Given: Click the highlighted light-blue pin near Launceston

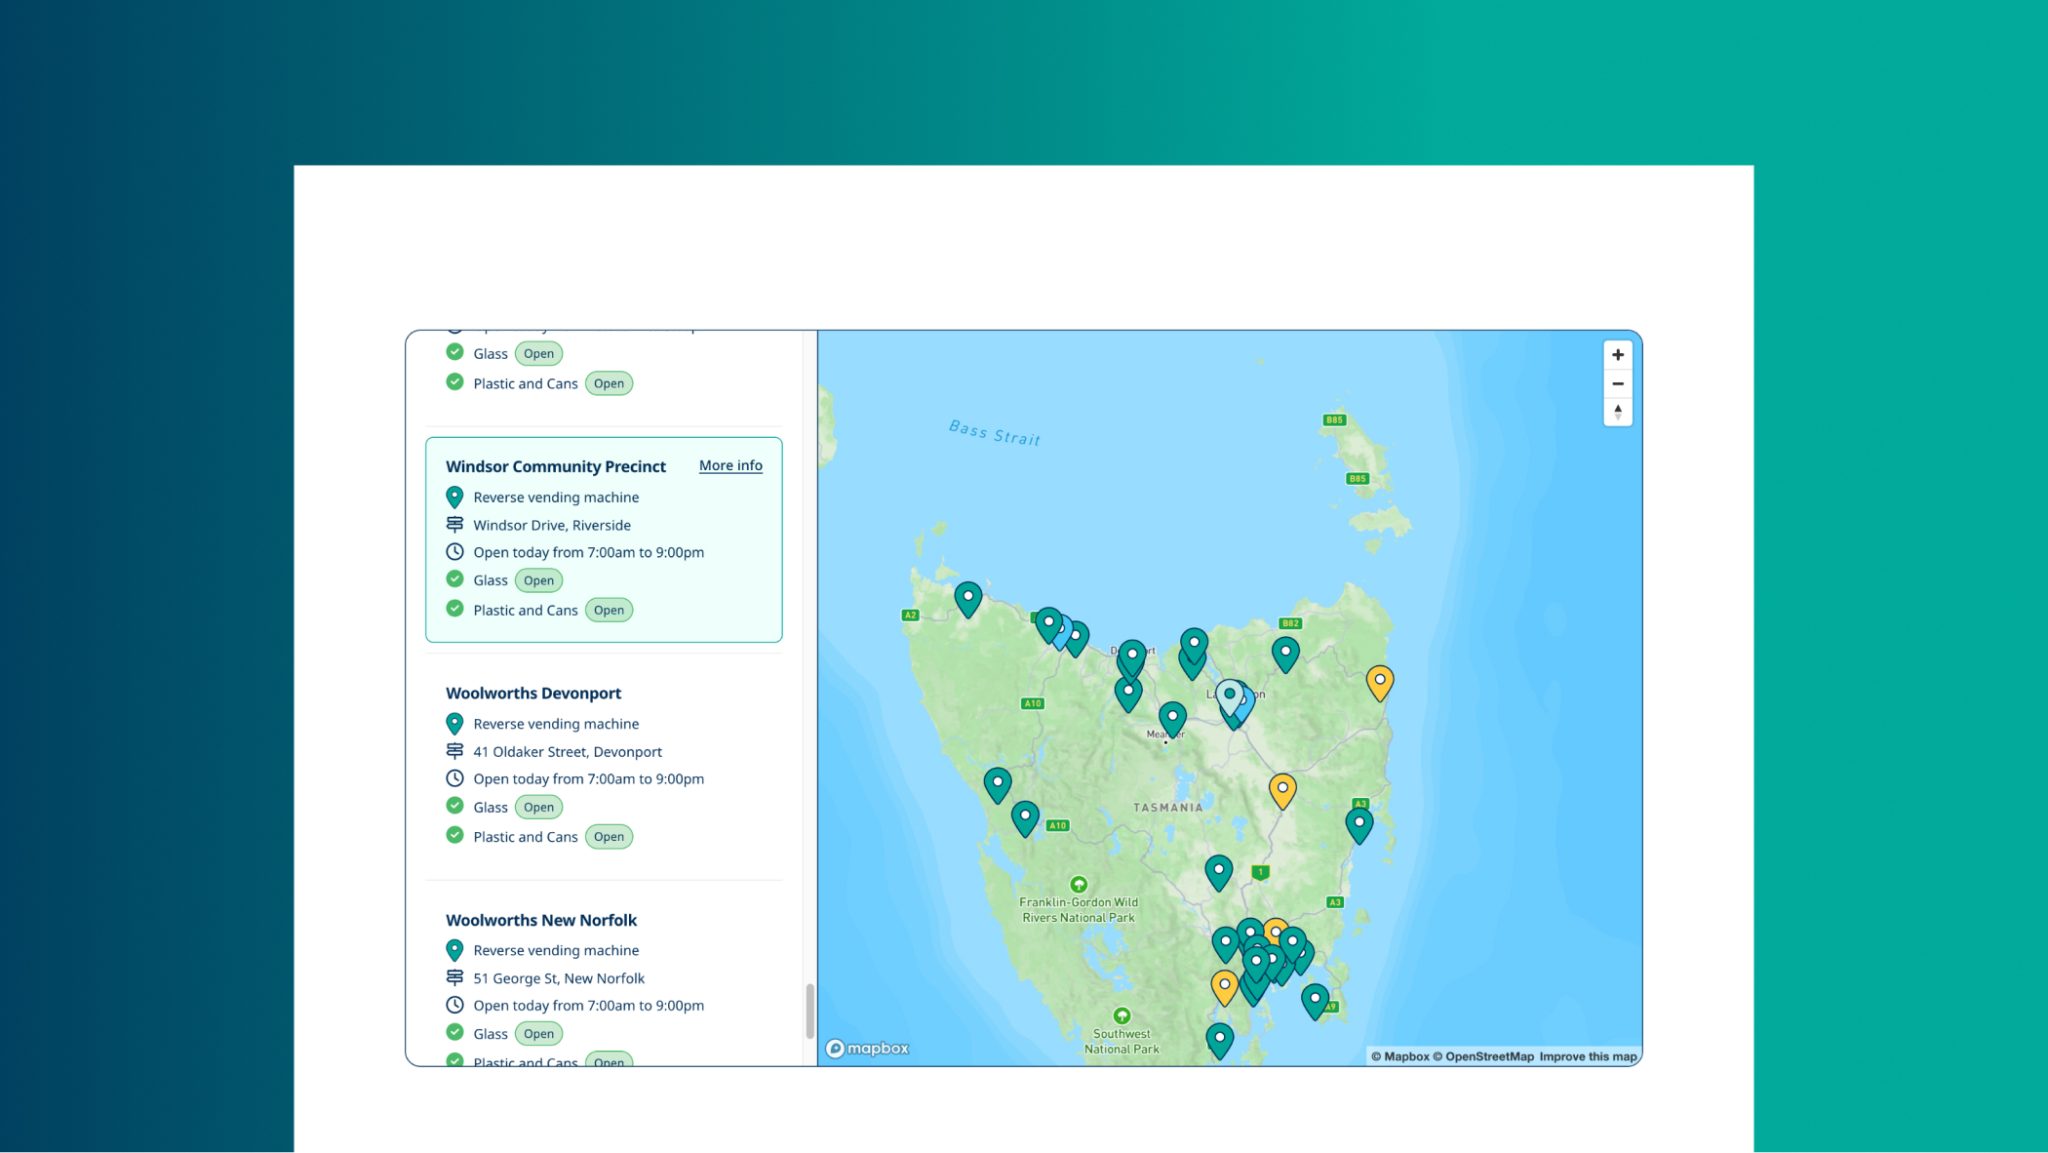Looking at the screenshot, I should 1229,697.
